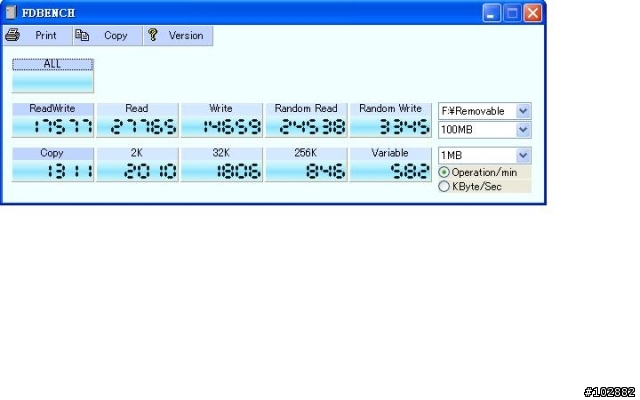
Task: Click the Print toolbar button
Action: click(x=38, y=36)
